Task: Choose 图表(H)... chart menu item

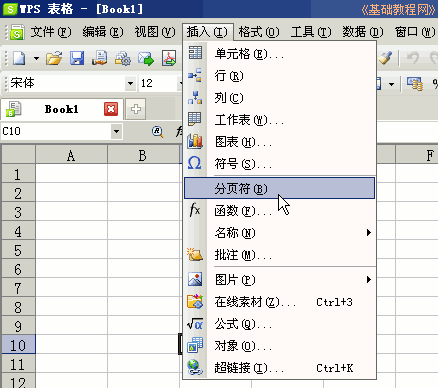Action: tap(279, 142)
